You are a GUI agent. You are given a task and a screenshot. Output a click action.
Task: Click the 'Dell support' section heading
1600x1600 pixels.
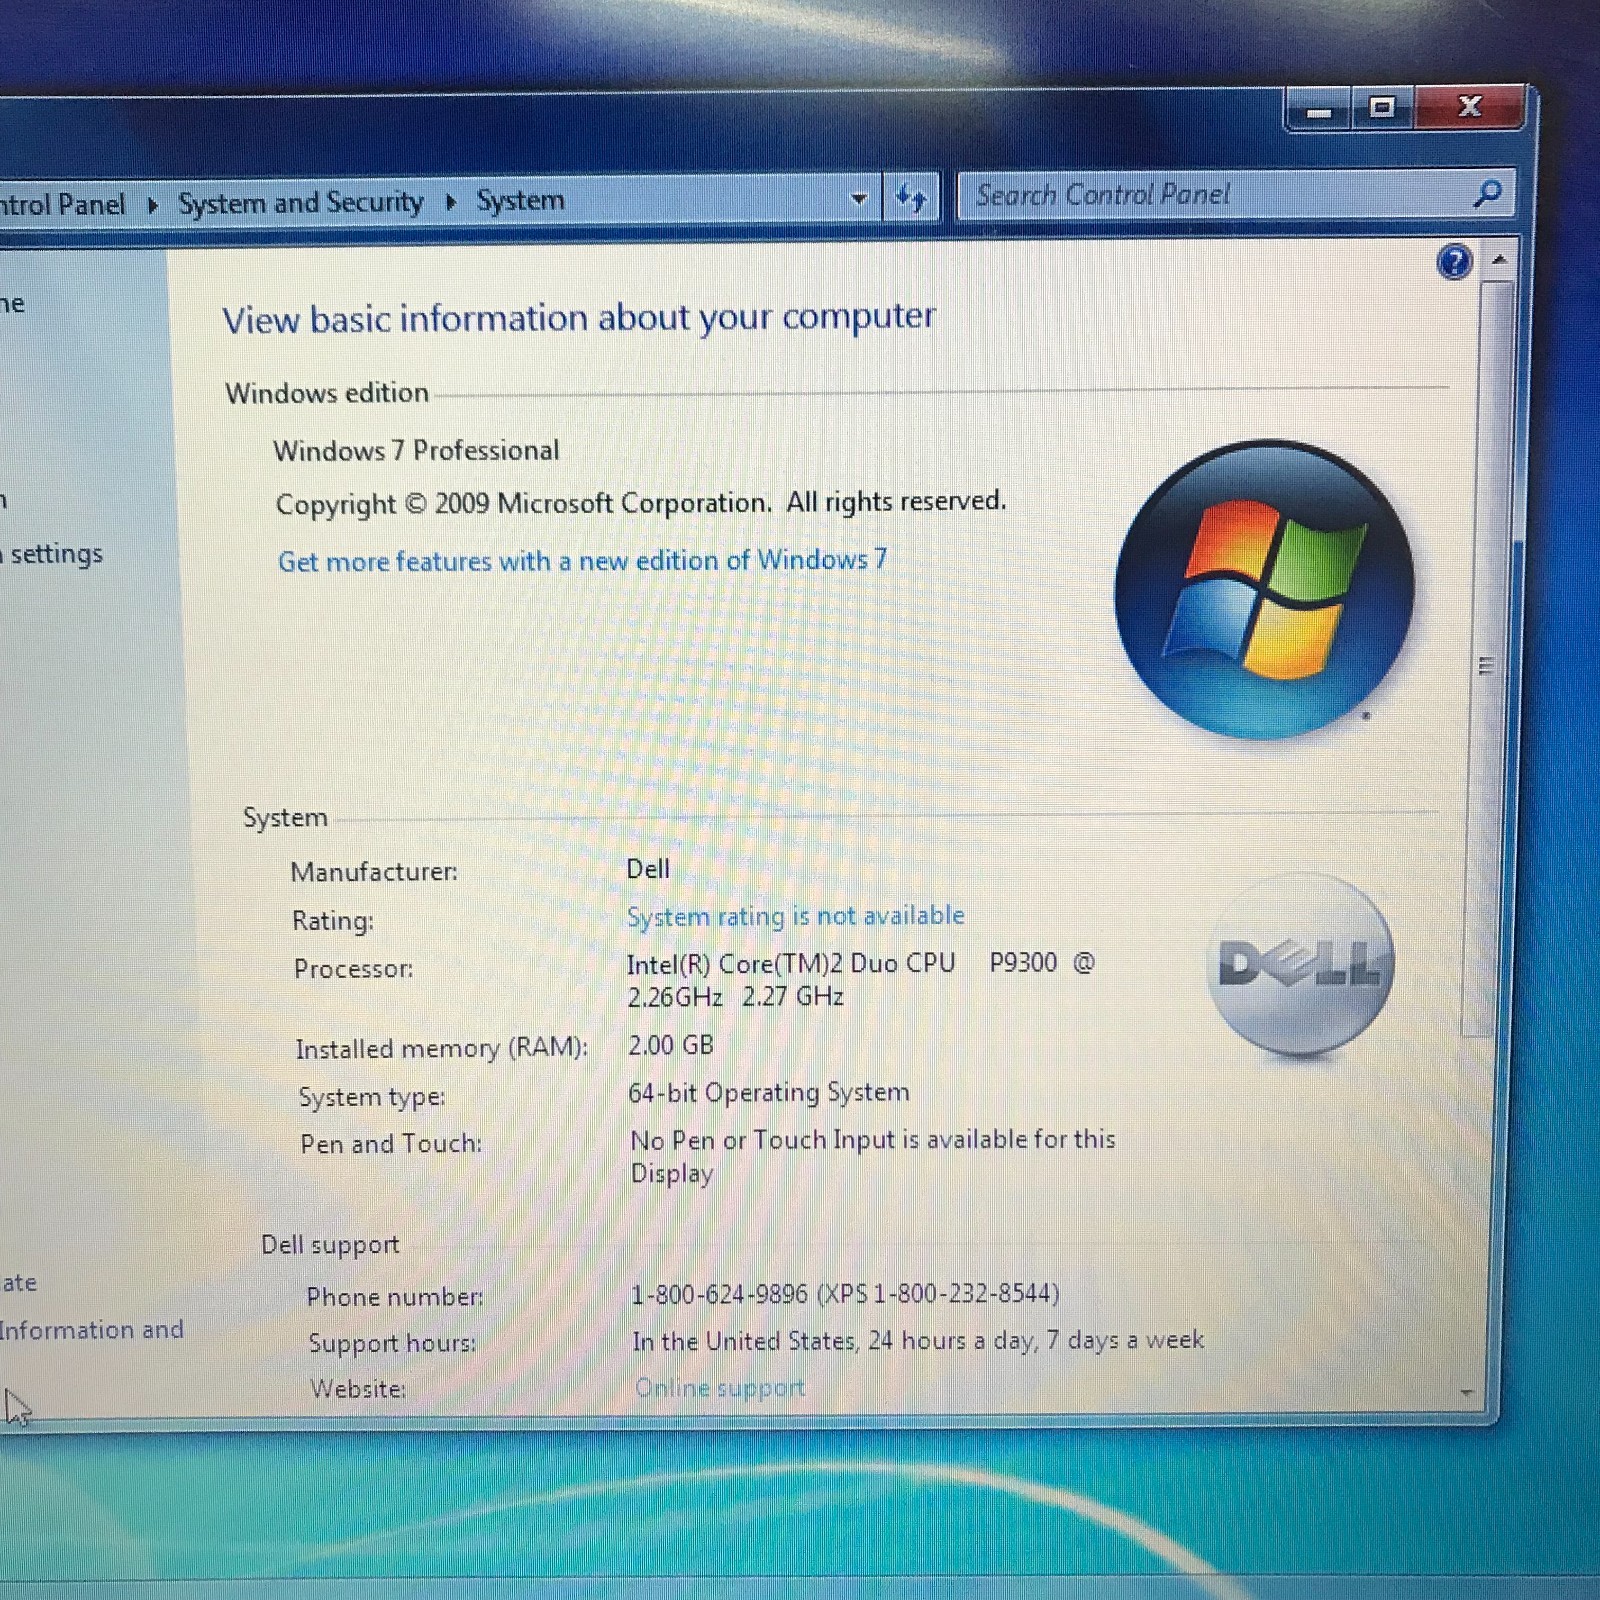[x=330, y=1245]
